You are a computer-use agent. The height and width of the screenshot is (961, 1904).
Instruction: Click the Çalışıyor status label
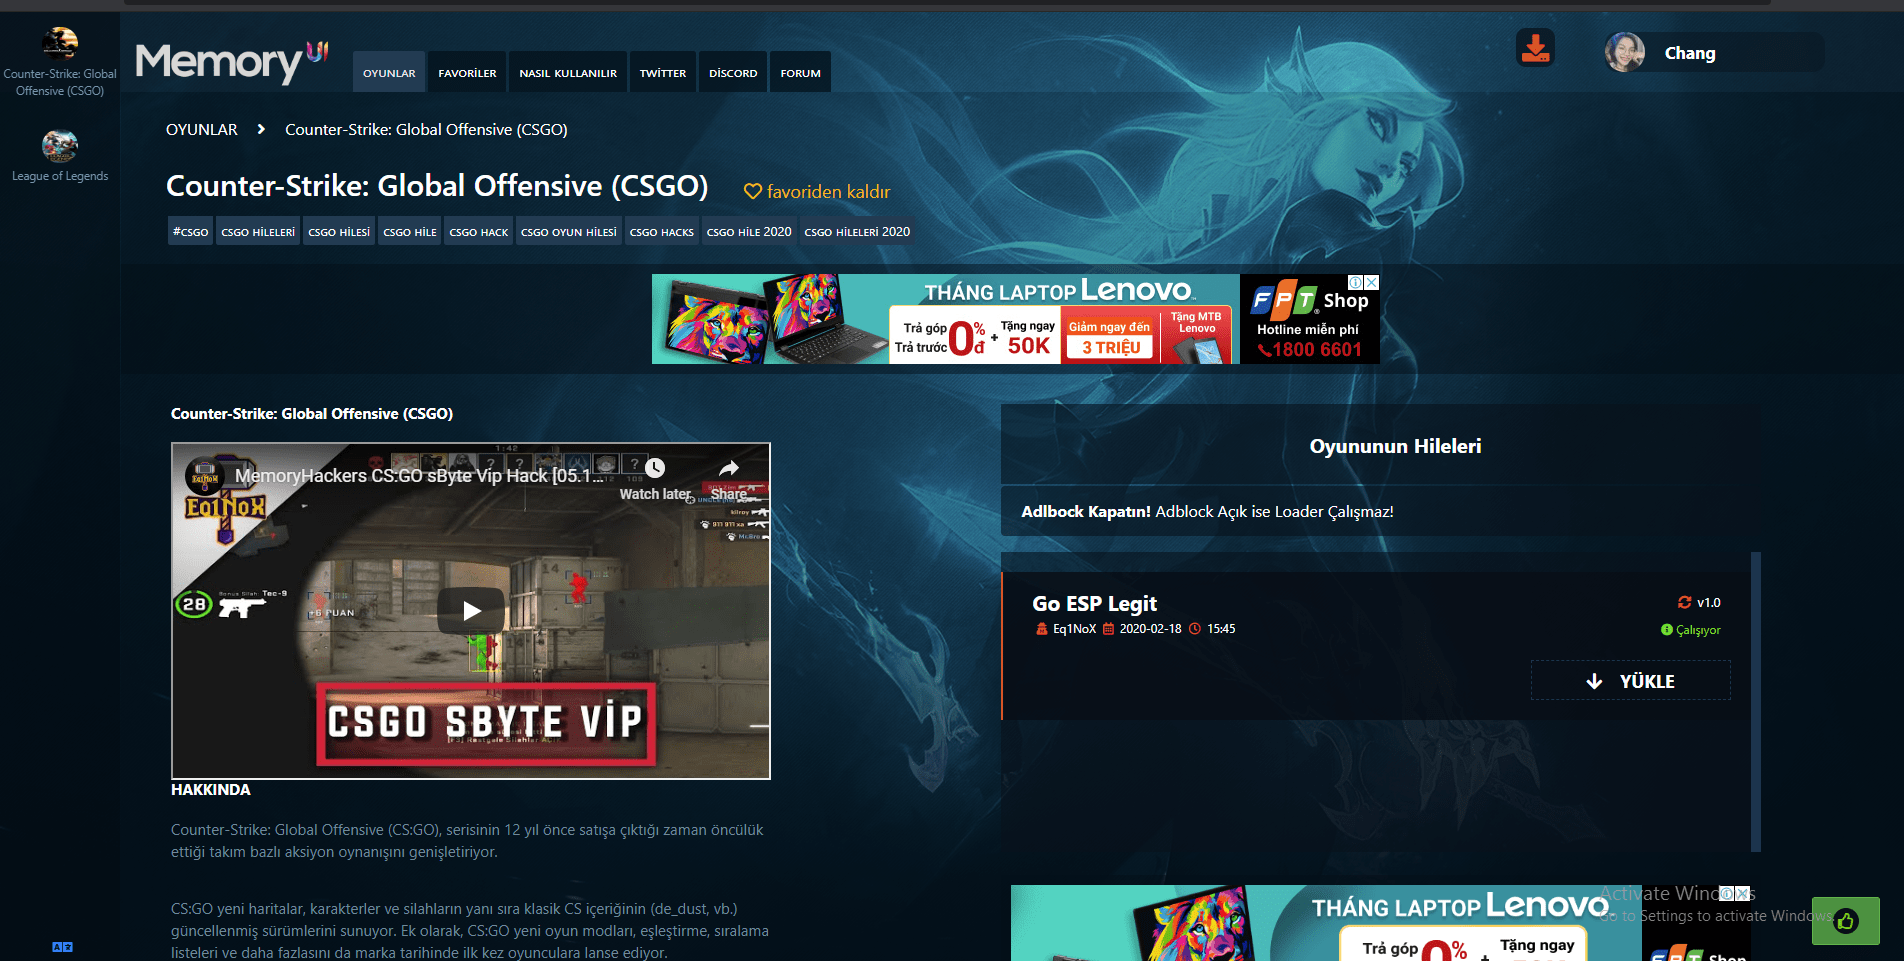tap(1691, 630)
